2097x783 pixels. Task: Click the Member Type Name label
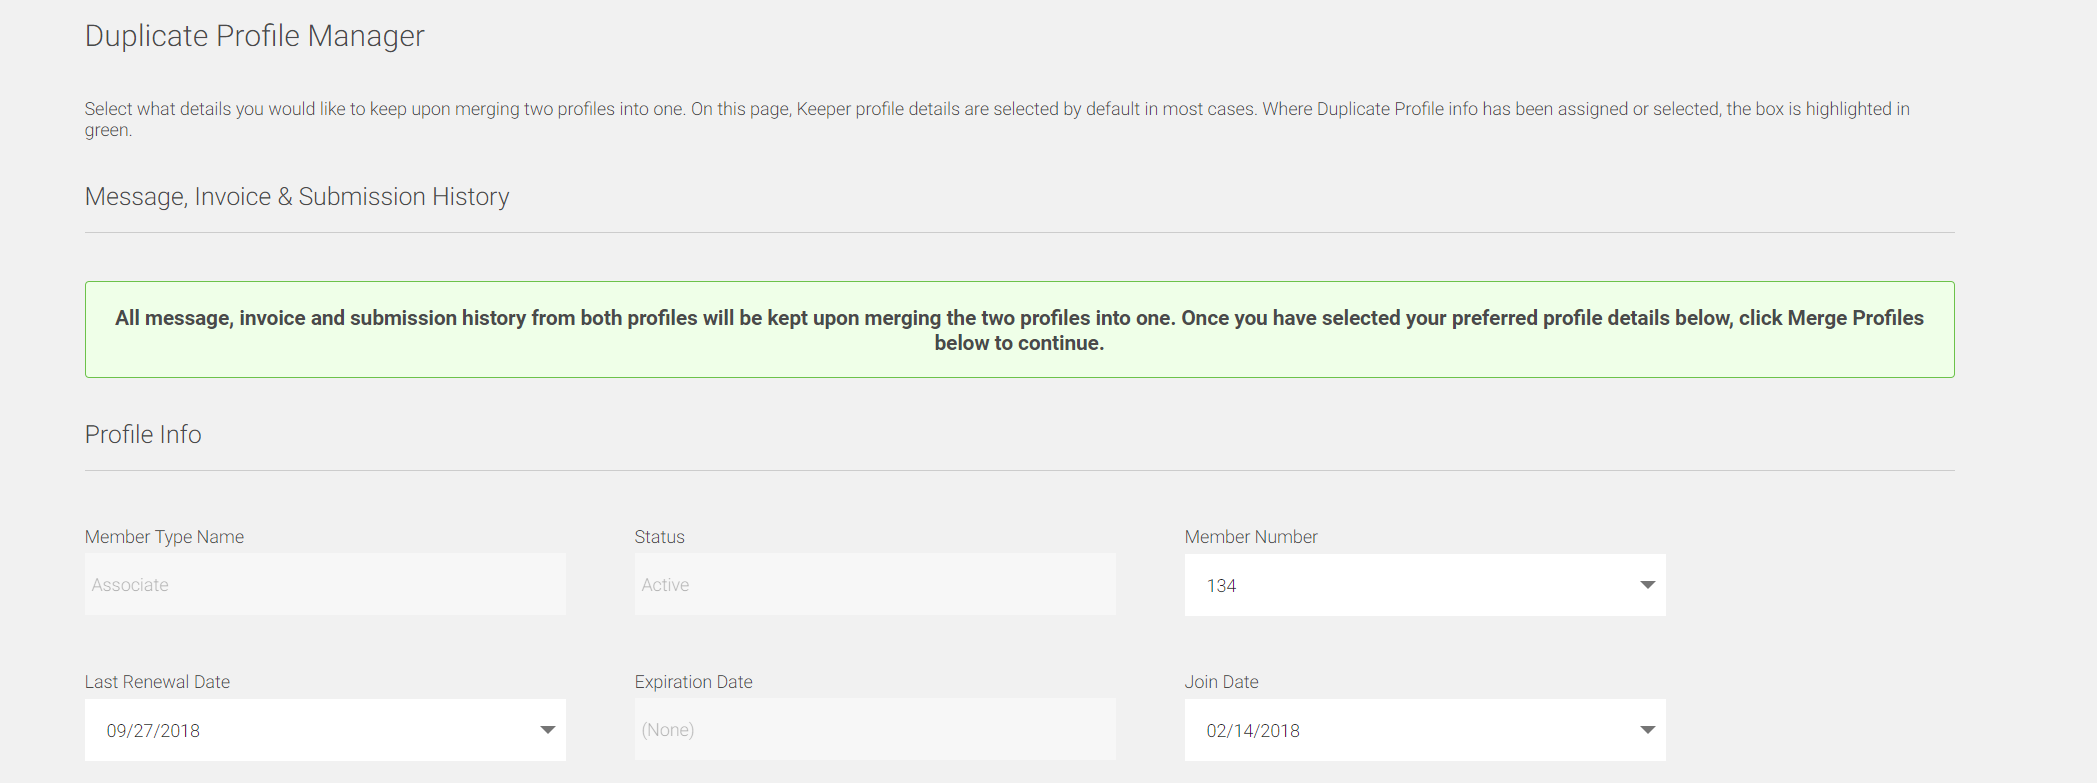(x=164, y=537)
